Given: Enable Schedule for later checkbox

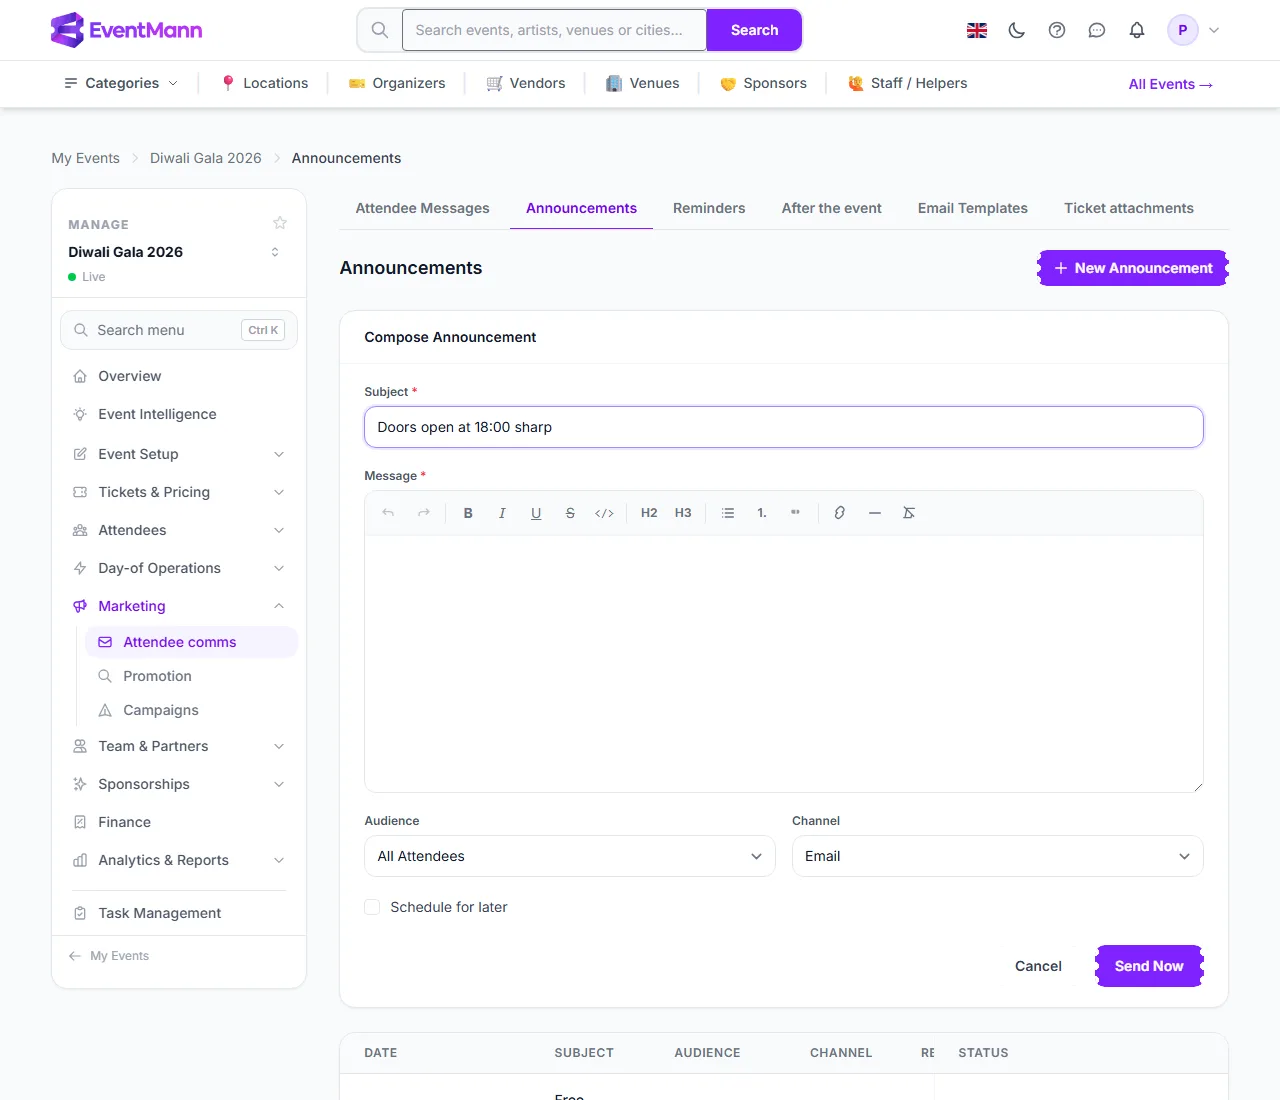Looking at the screenshot, I should click(x=372, y=907).
